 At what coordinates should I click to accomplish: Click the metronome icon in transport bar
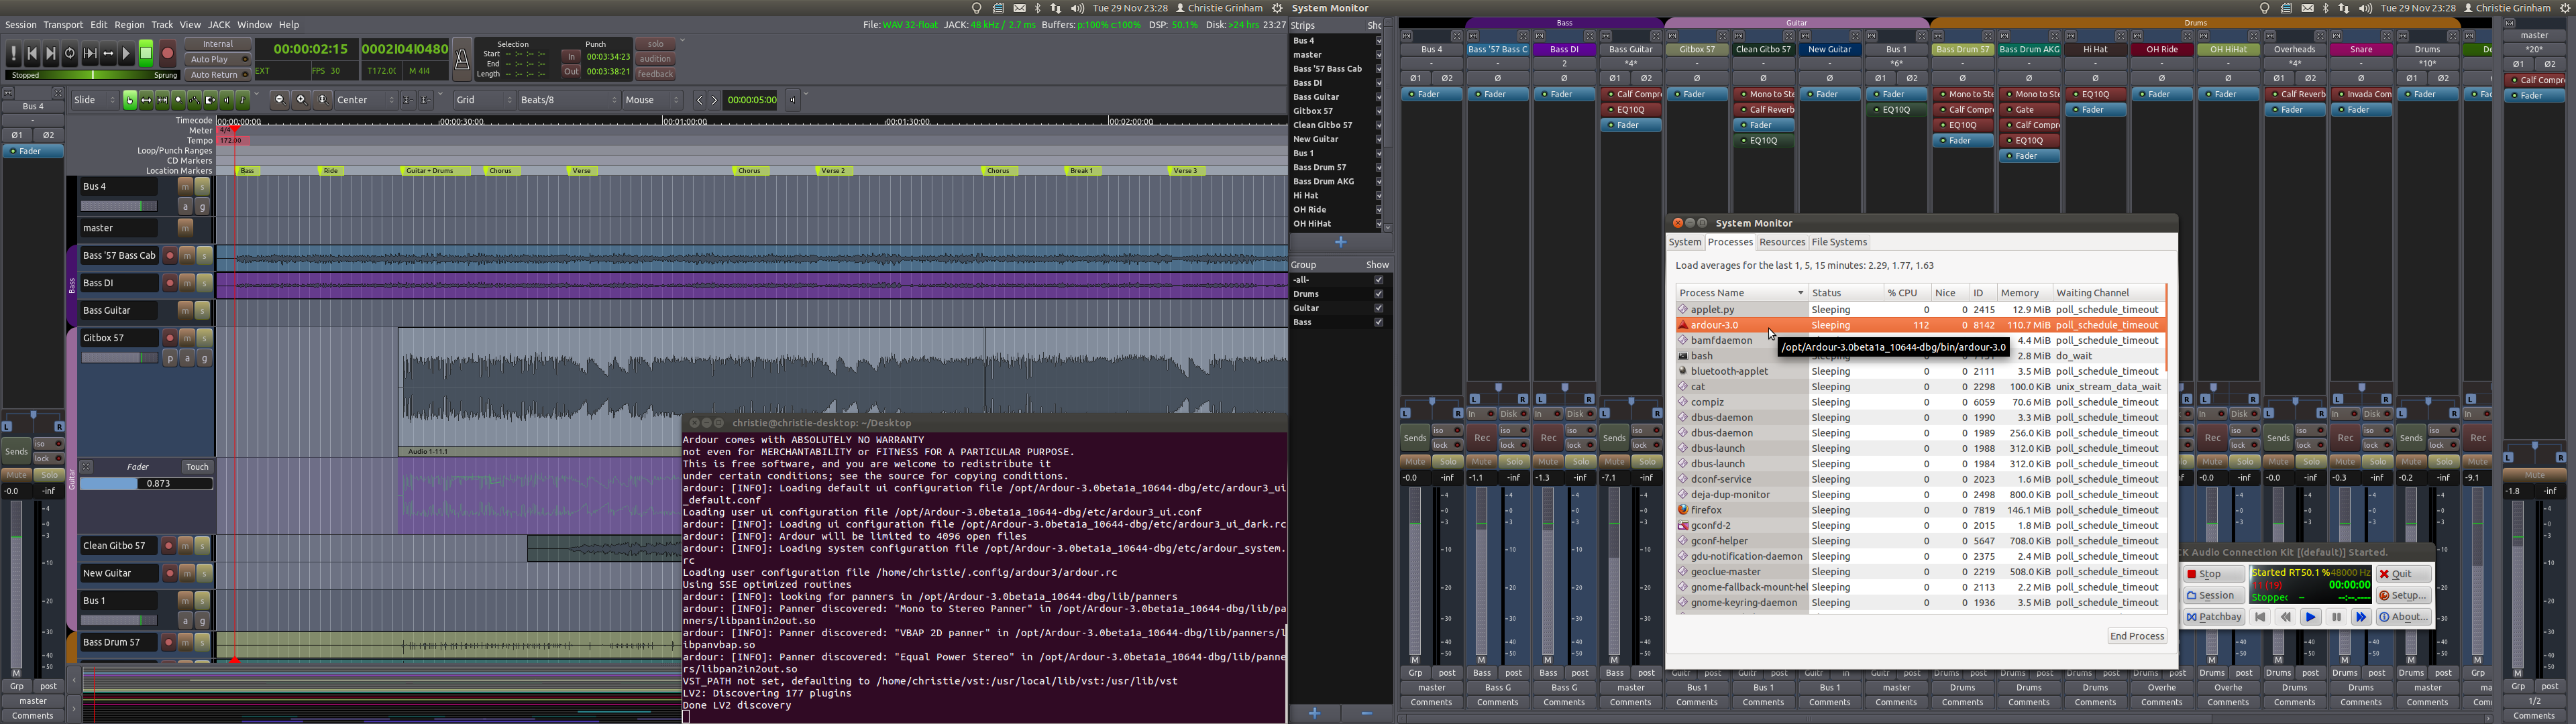(x=462, y=60)
